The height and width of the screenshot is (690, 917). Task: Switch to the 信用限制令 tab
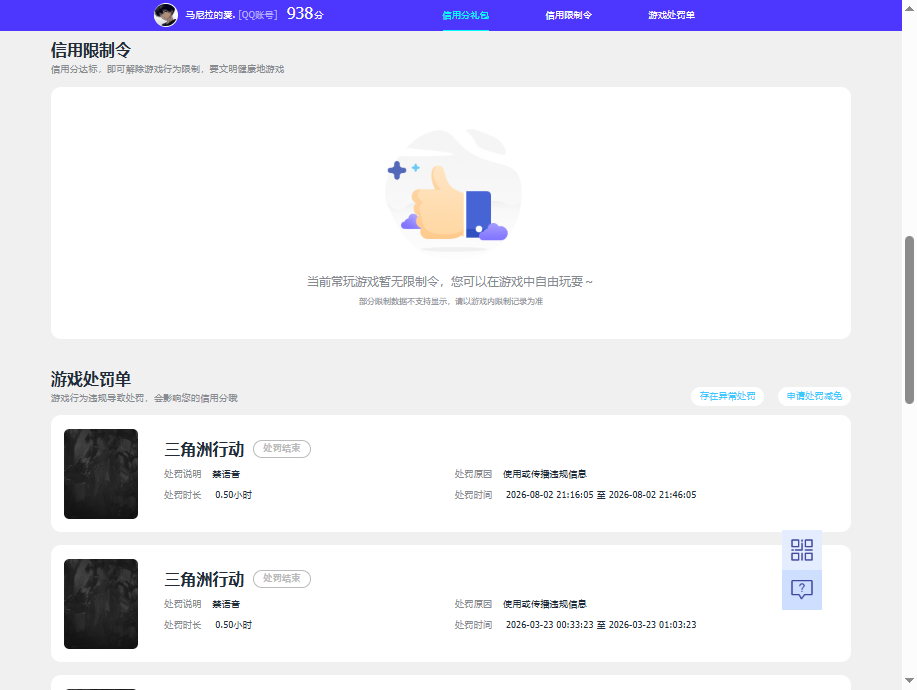[568, 15]
